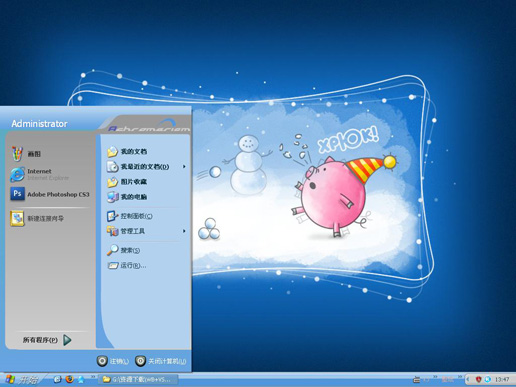Open Adobe Photoshop CS3
The image size is (516, 387).
pyautogui.click(x=50, y=194)
